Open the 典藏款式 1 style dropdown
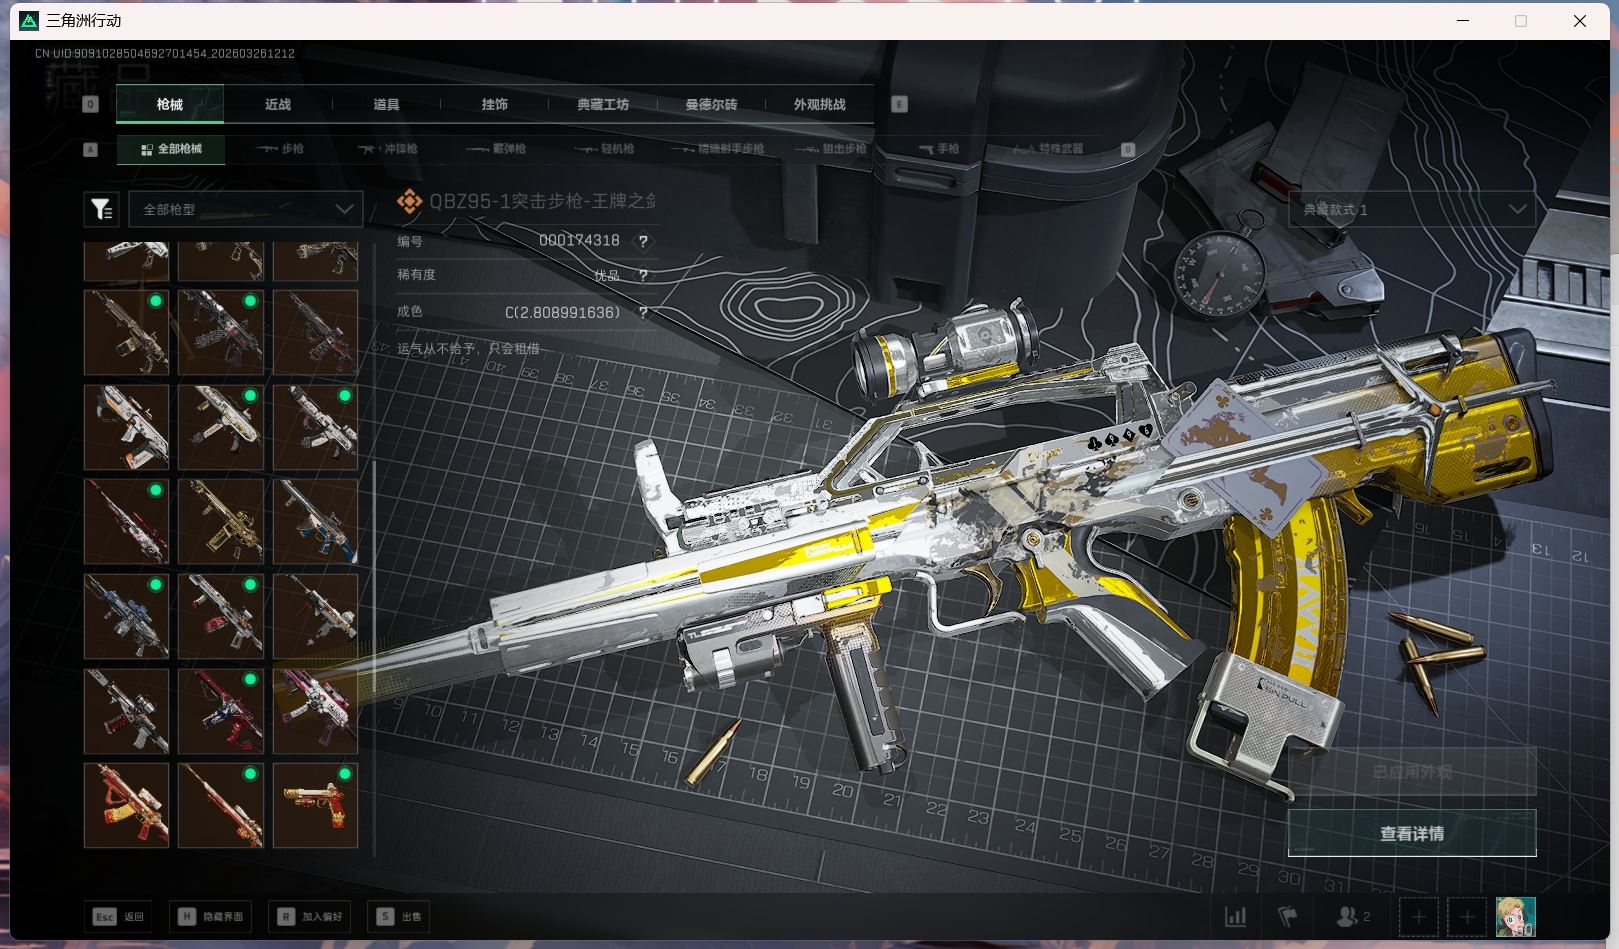The height and width of the screenshot is (949, 1619). click(1412, 209)
